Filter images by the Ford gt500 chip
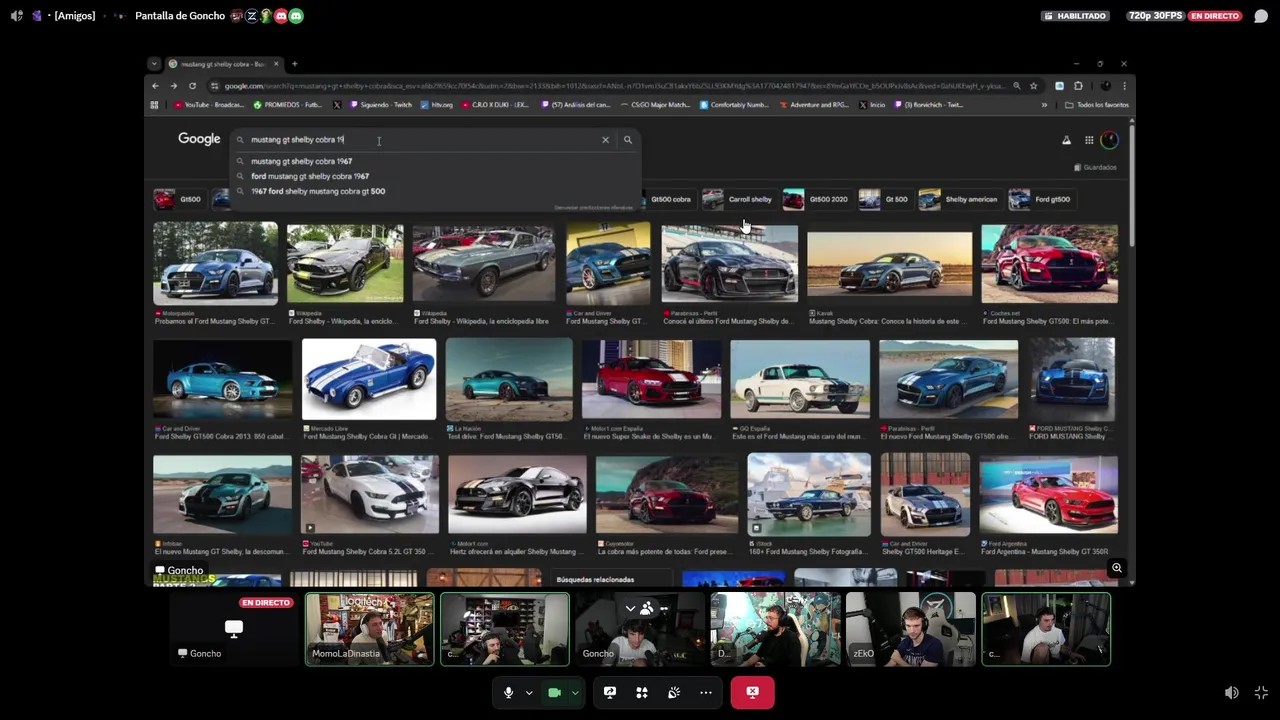This screenshot has width=1280, height=720. coord(1041,199)
